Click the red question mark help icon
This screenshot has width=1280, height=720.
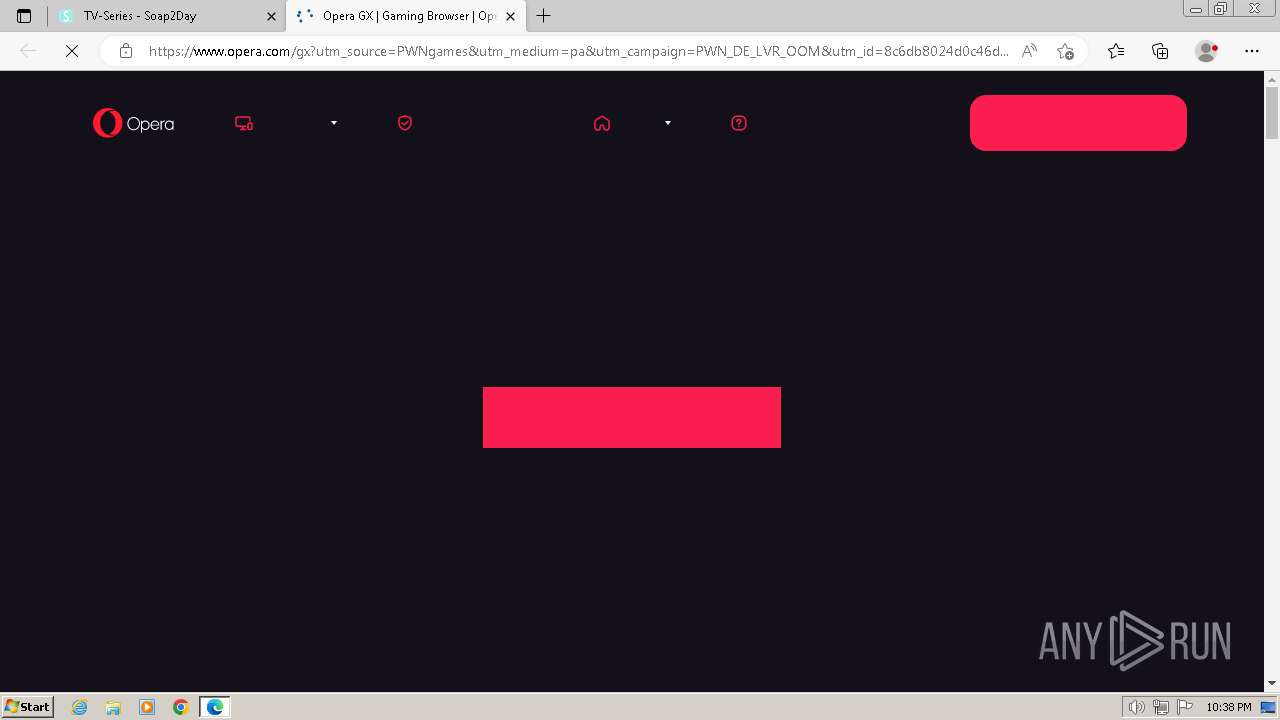pyautogui.click(x=739, y=123)
